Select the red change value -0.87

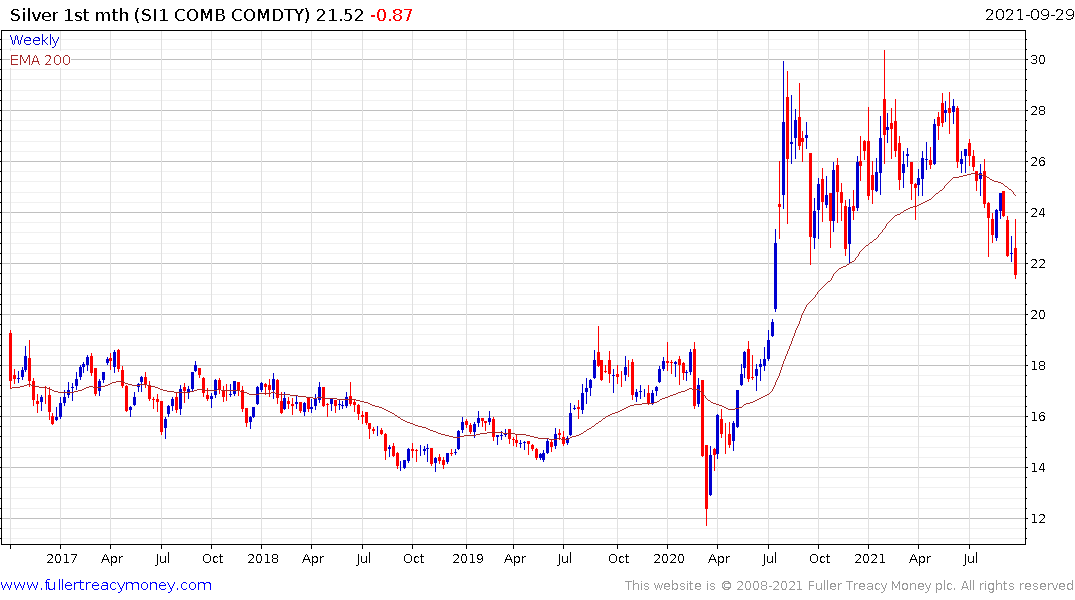pos(391,15)
